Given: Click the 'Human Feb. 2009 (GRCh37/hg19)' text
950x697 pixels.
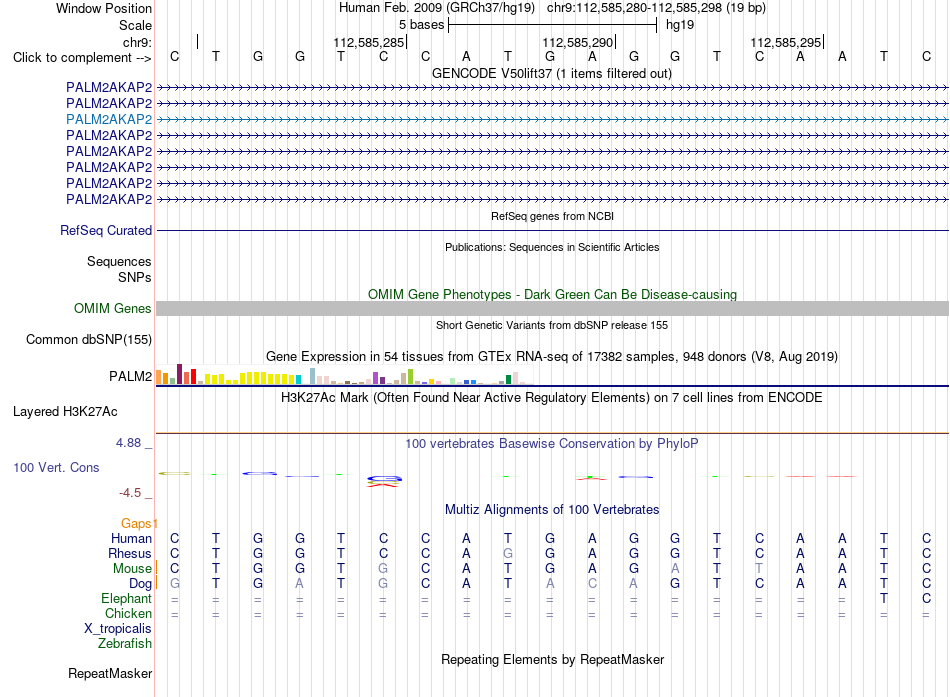Looking at the screenshot, I should tap(437, 8).
